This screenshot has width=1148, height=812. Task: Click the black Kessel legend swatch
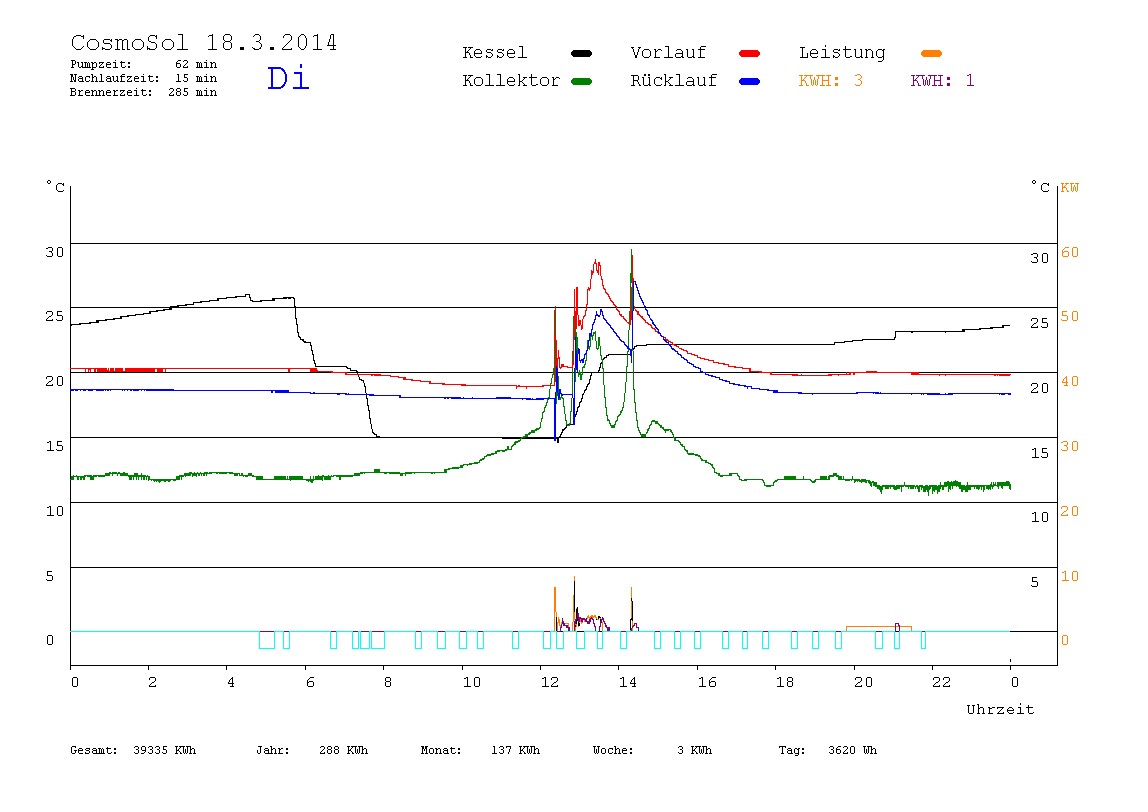pos(581,53)
